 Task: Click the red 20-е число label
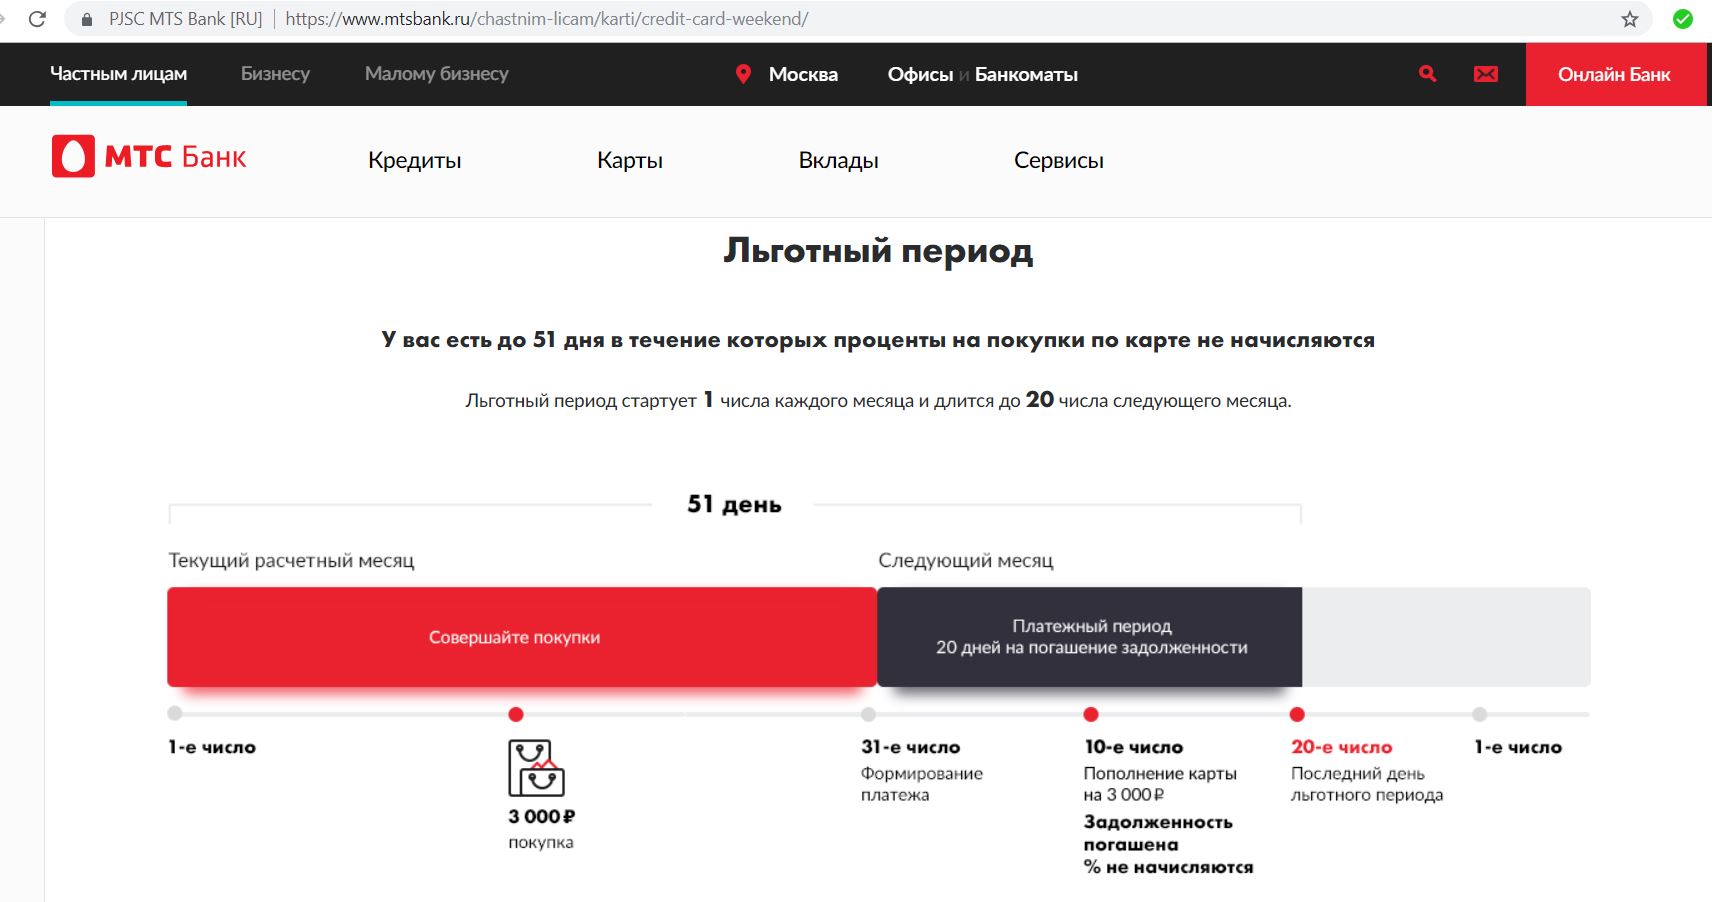(x=1341, y=747)
